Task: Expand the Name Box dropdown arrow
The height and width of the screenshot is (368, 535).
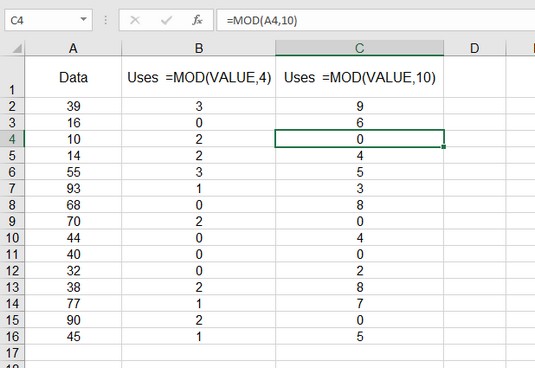Action: pyautogui.click(x=83, y=20)
